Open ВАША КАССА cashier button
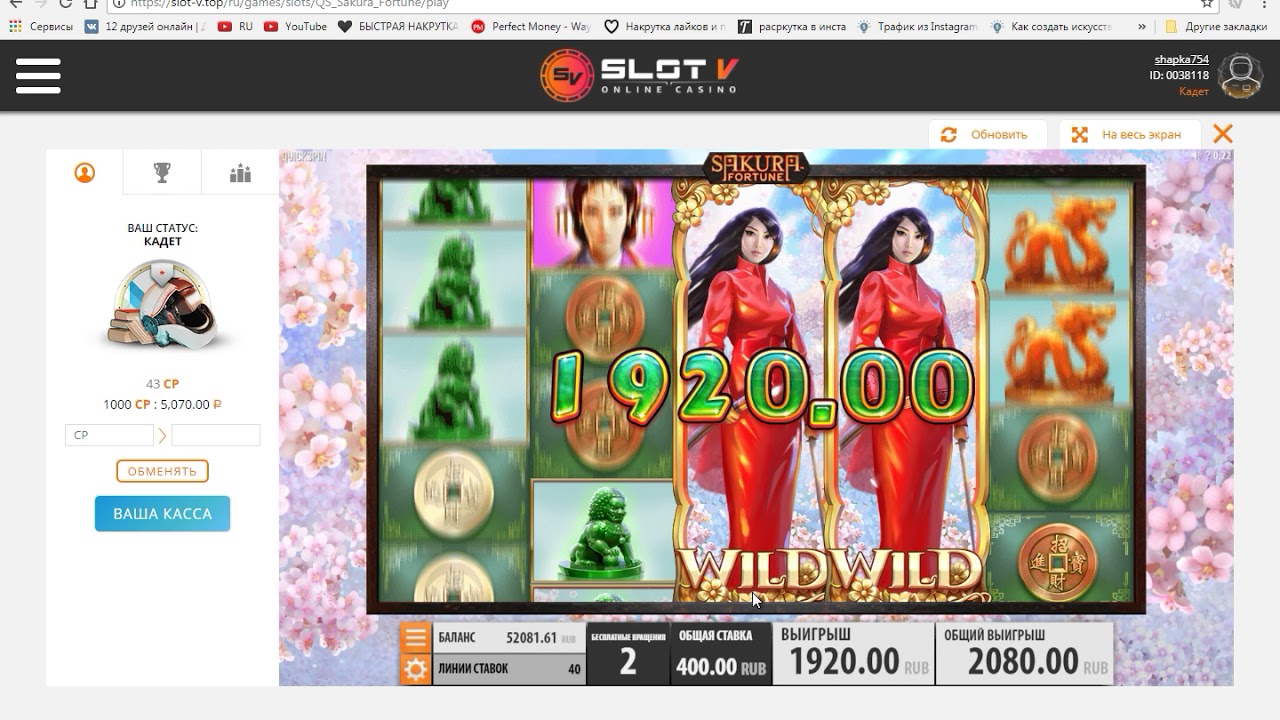The height and width of the screenshot is (720, 1280). pyautogui.click(x=162, y=513)
